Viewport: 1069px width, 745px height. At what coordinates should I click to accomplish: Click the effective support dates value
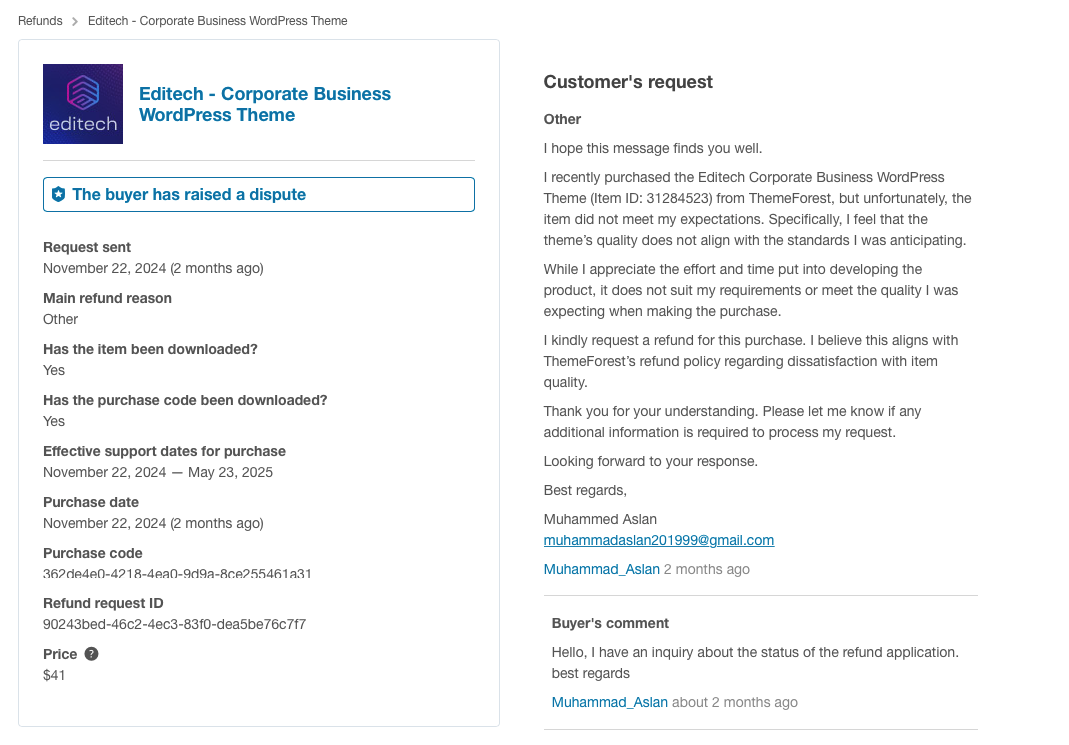(158, 472)
